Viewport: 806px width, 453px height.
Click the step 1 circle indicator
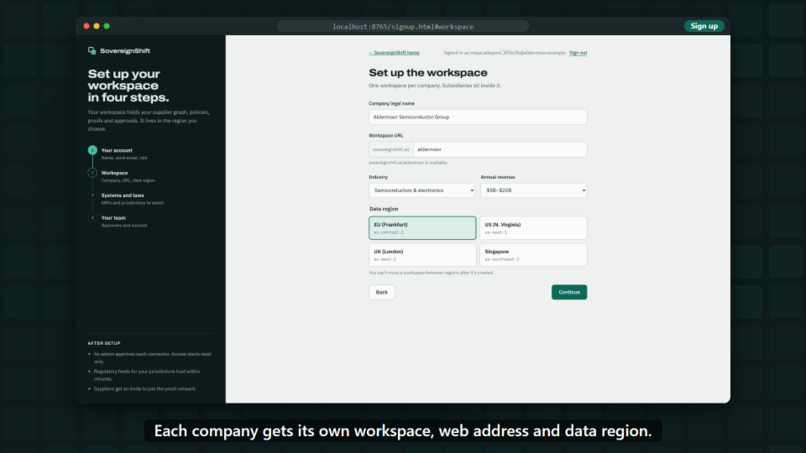(93, 150)
